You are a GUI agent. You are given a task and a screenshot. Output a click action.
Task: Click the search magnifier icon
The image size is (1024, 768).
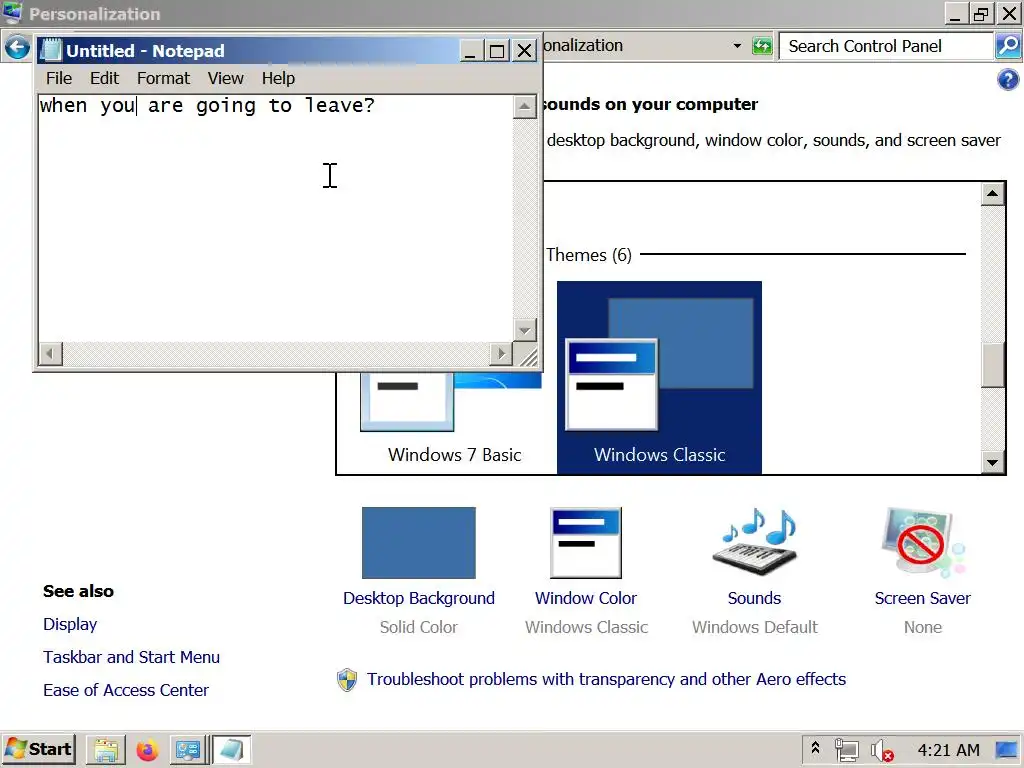[x=1008, y=46]
